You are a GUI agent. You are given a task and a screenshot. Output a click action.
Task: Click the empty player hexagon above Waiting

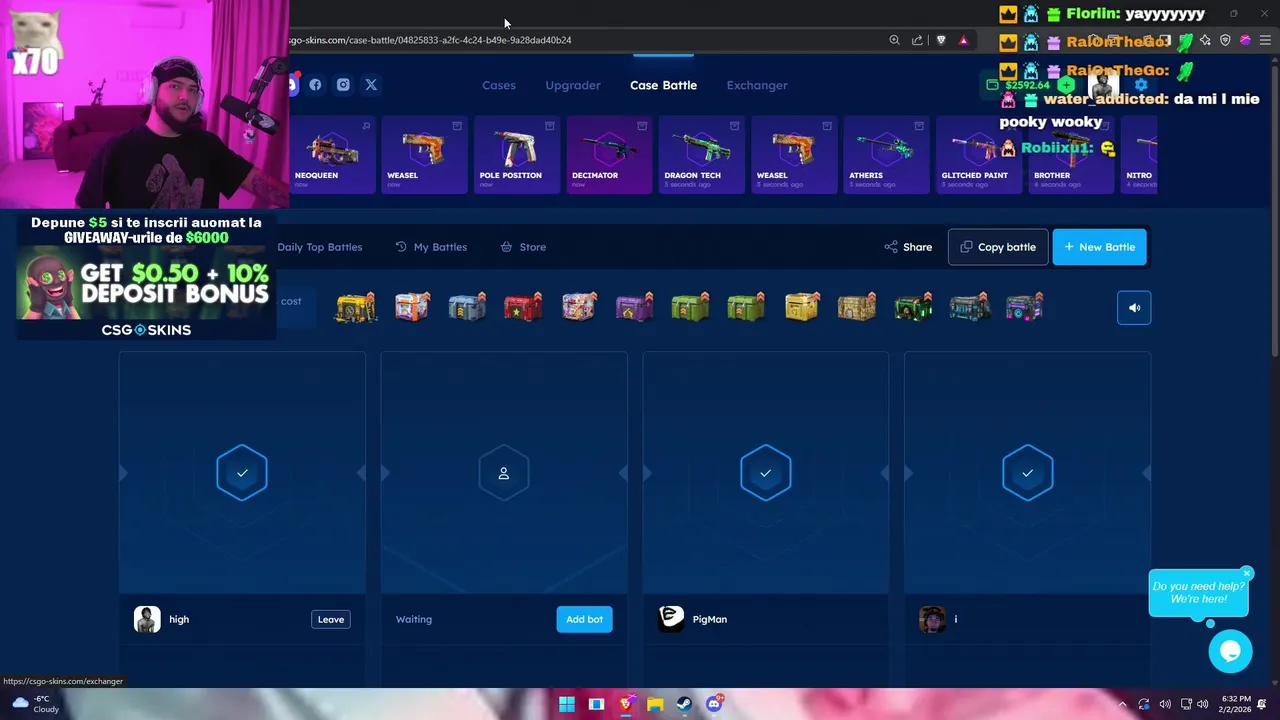[x=504, y=473]
